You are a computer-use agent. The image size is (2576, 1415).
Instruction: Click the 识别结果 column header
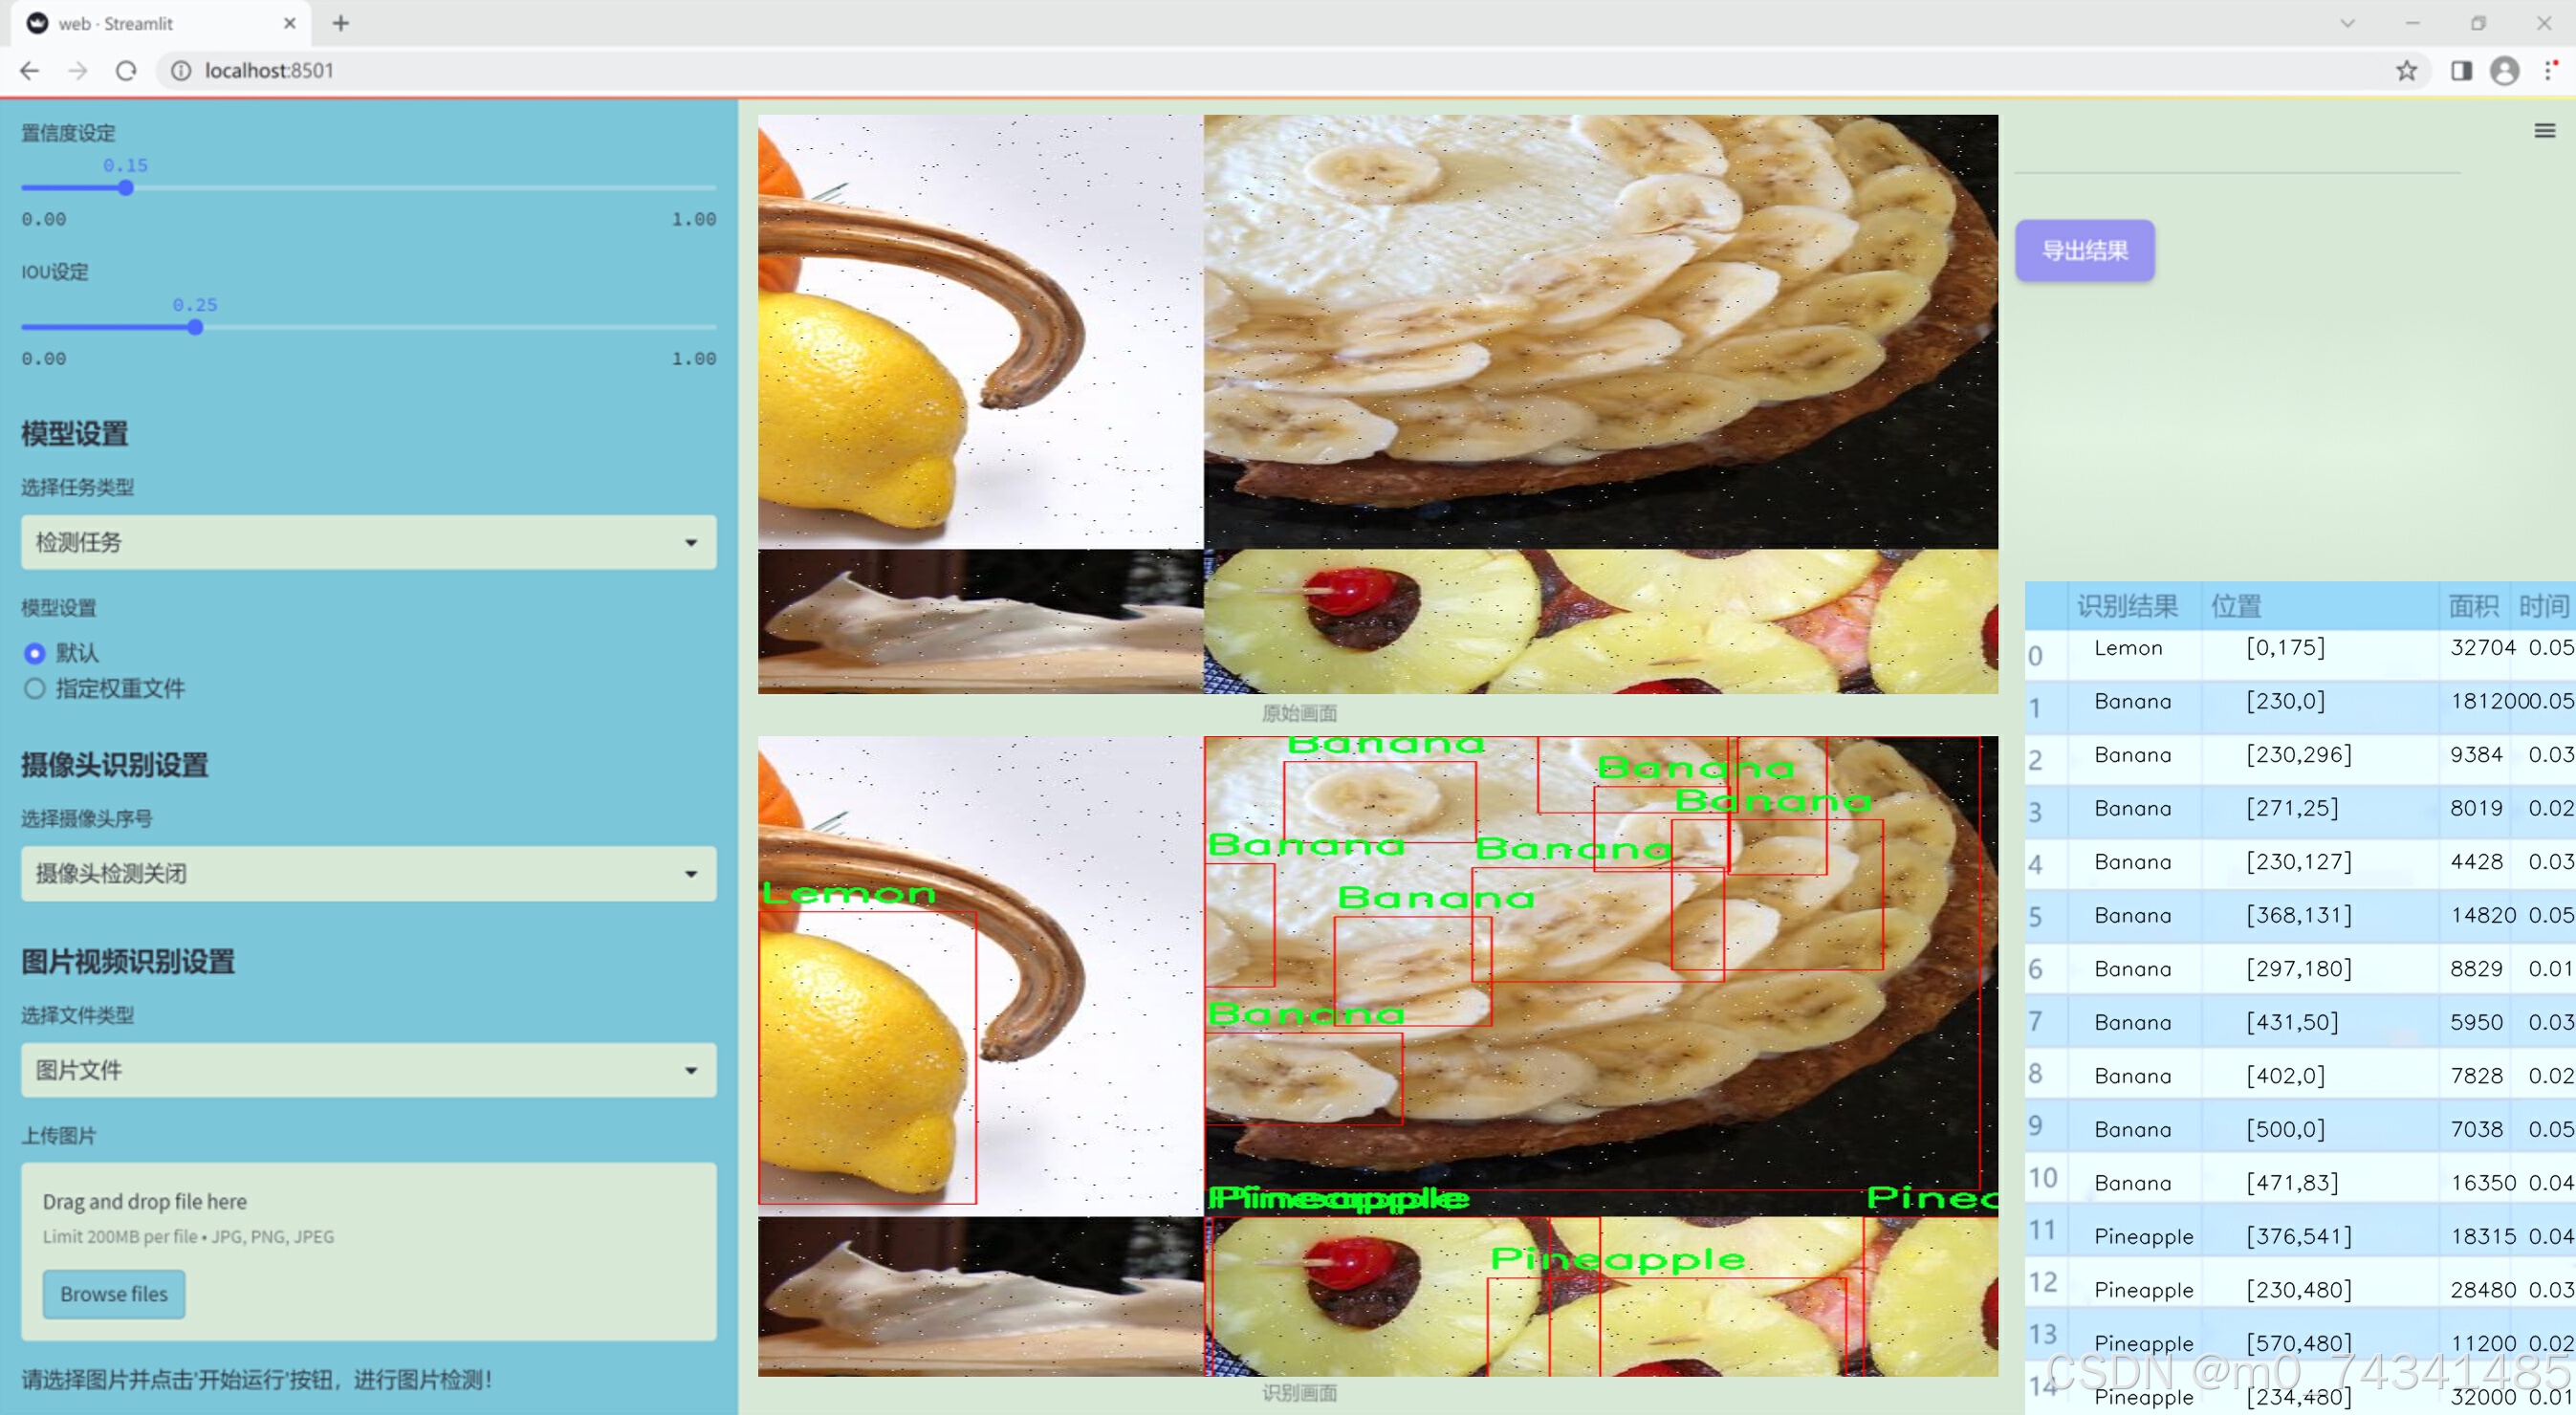tap(2126, 605)
